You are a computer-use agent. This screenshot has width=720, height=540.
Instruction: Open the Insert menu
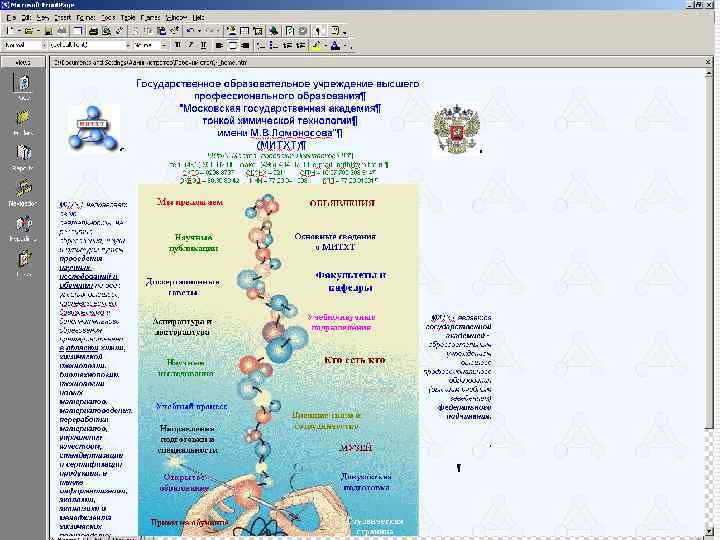point(62,17)
